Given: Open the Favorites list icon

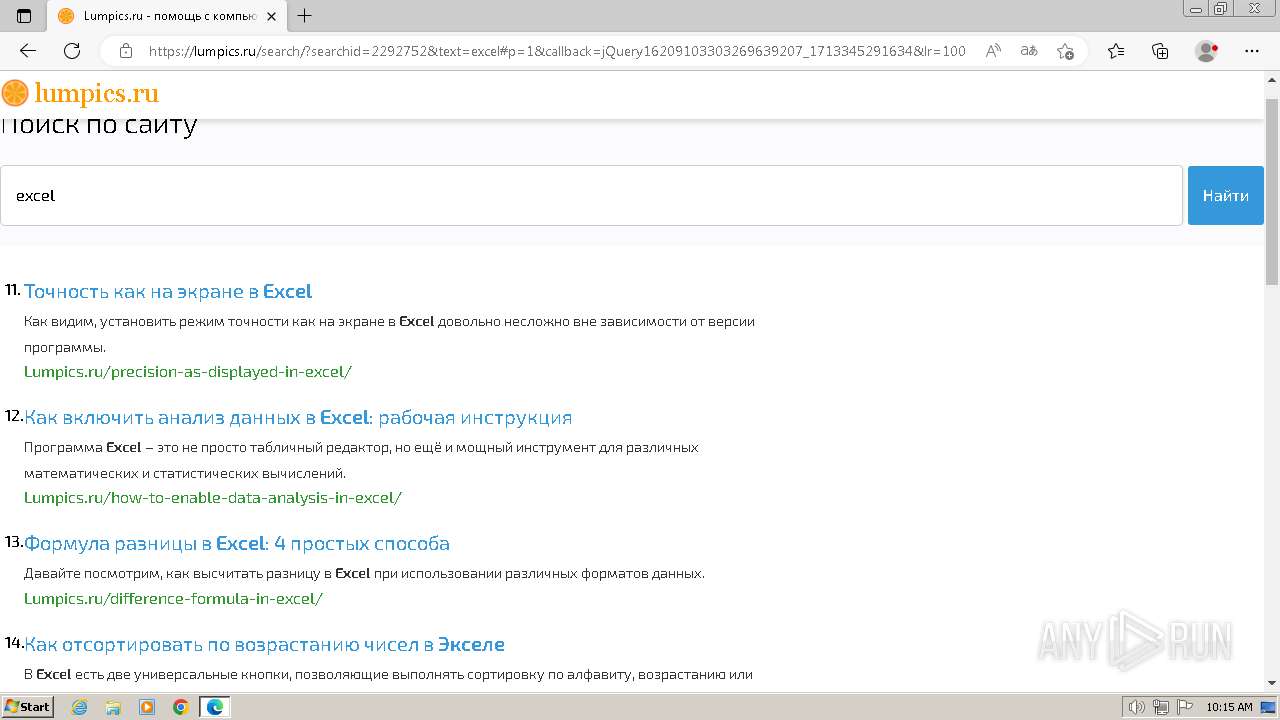Looking at the screenshot, I should (1116, 51).
